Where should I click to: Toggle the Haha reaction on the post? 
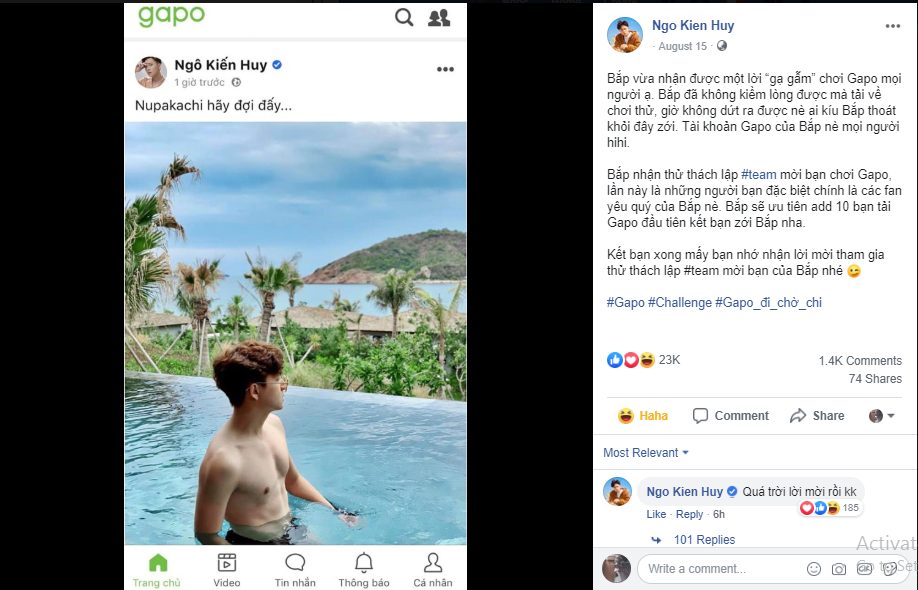pyautogui.click(x=642, y=416)
